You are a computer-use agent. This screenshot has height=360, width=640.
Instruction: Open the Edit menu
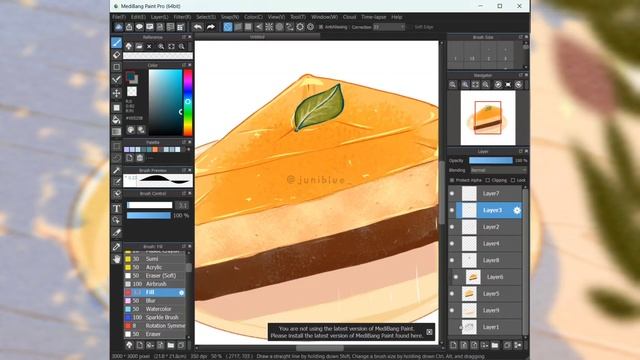(138, 17)
